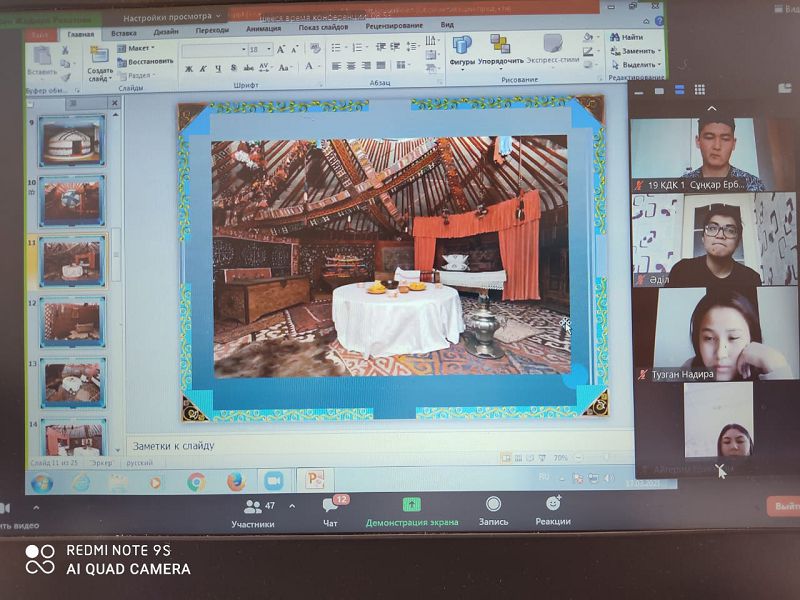The width and height of the screenshot is (800, 600).
Task: Switch to the Дизайн tab
Action: point(166,32)
